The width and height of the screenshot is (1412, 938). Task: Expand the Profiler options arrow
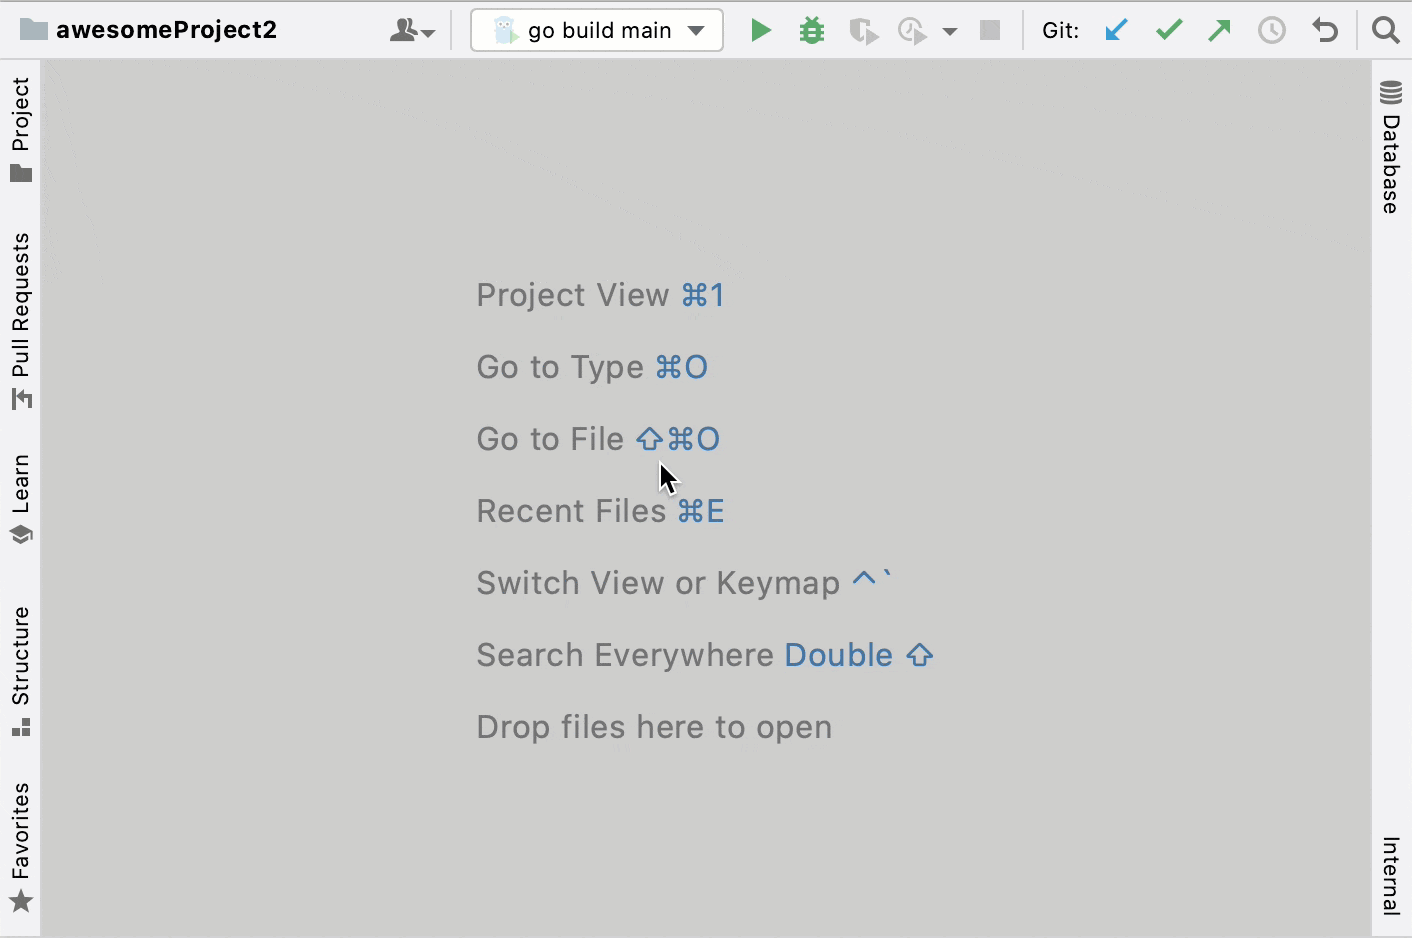[948, 30]
